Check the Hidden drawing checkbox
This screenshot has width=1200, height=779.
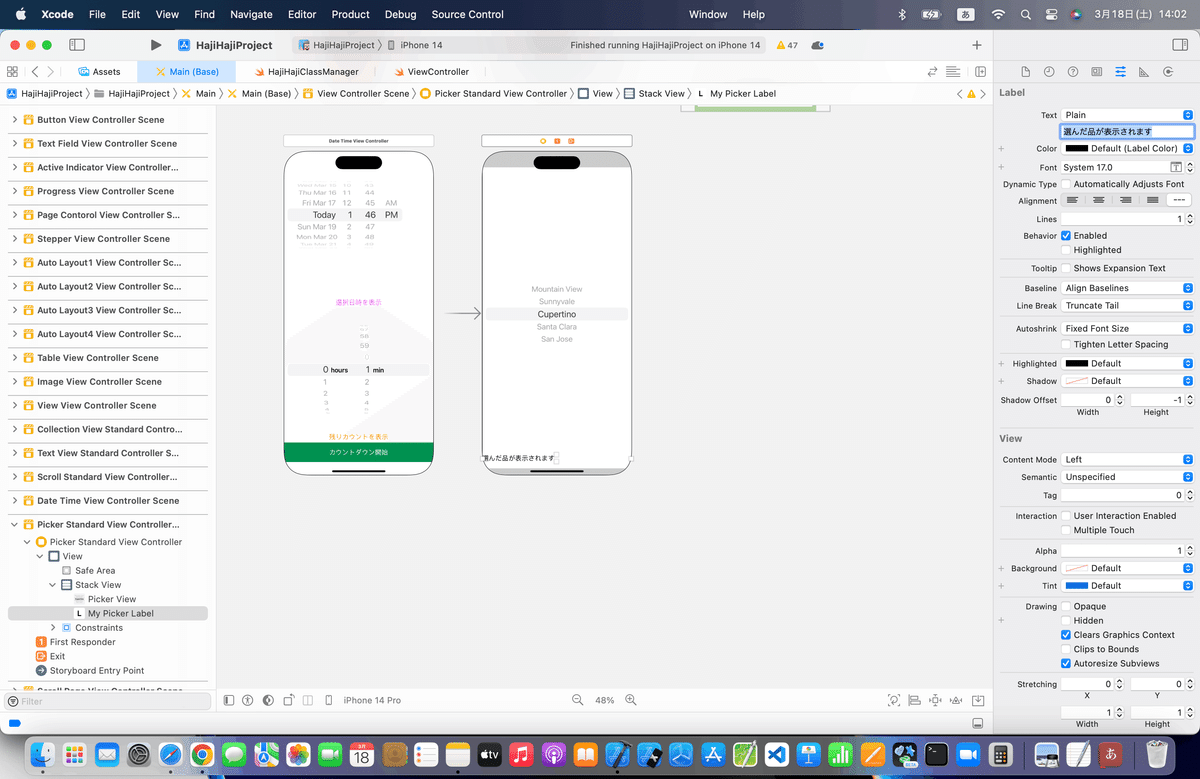[x=1066, y=620]
